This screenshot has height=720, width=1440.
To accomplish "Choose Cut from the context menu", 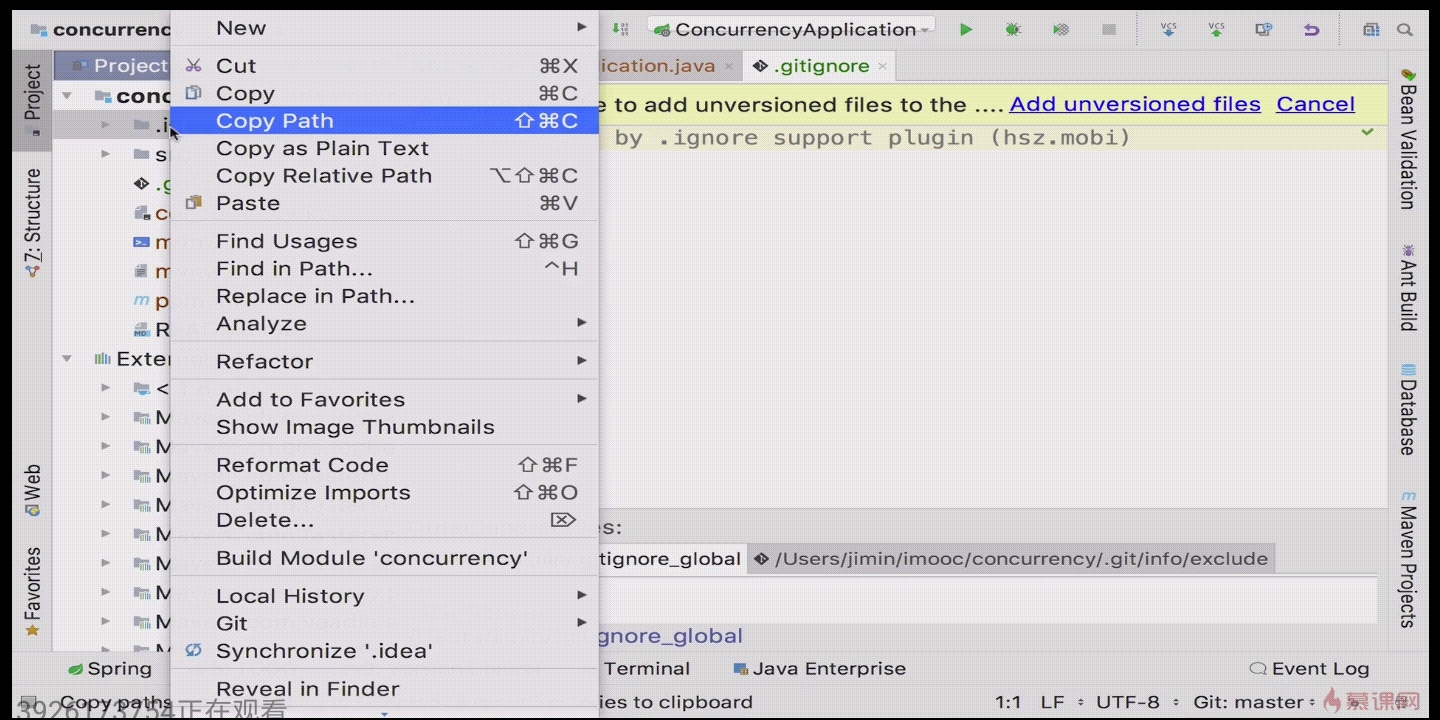I will click(x=385, y=66).
